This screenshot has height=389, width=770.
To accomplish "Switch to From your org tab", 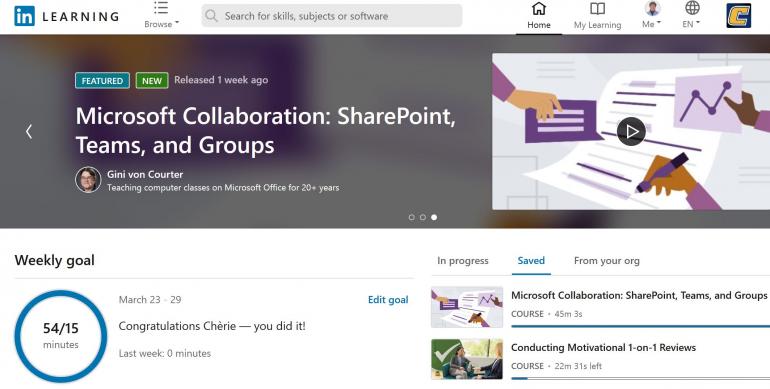I will (x=606, y=261).
